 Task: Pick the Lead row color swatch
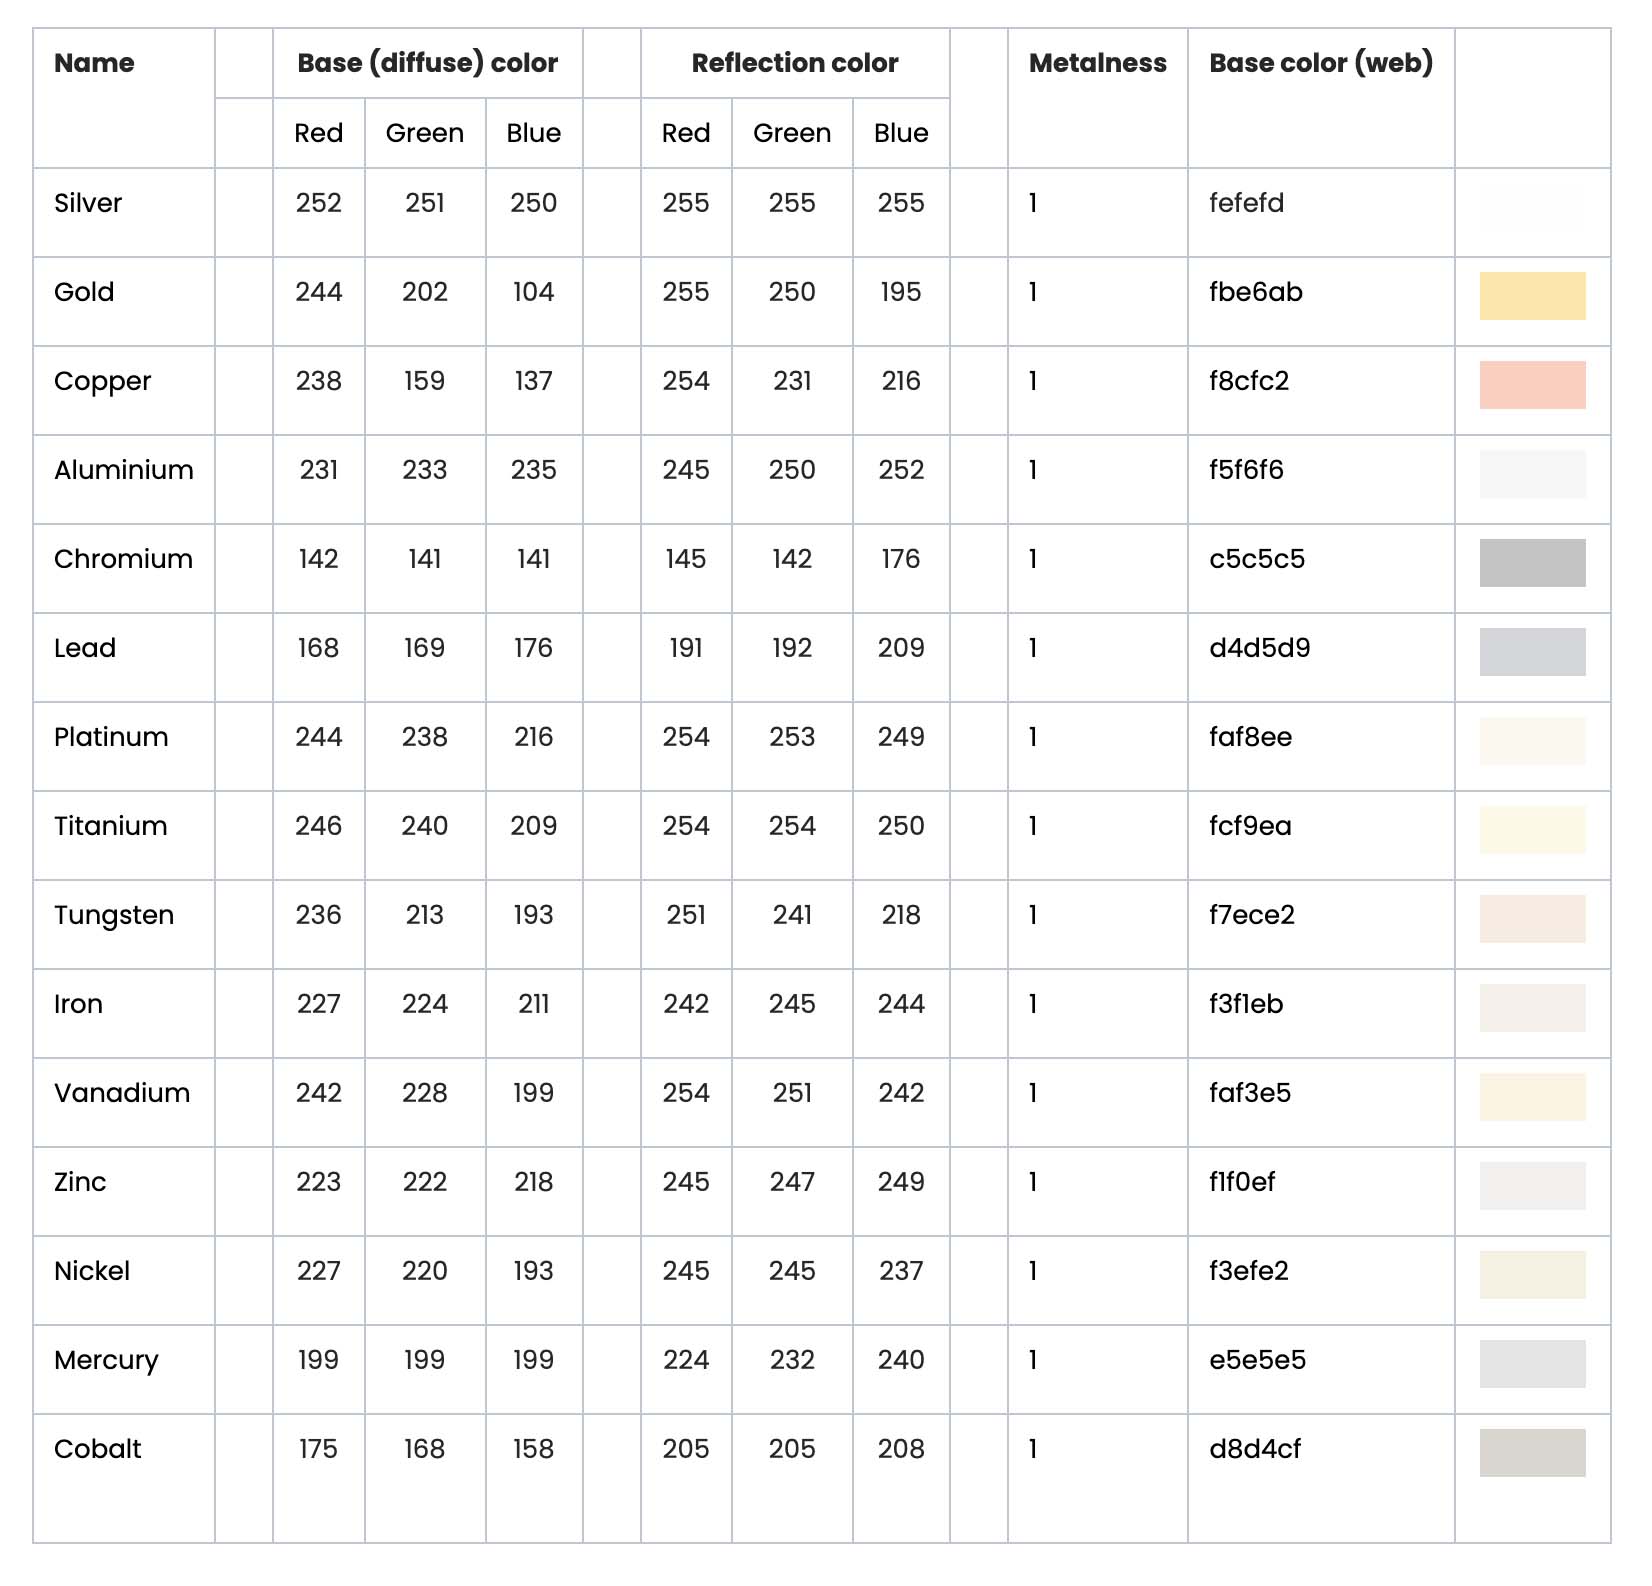click(x=1532, y=652)
